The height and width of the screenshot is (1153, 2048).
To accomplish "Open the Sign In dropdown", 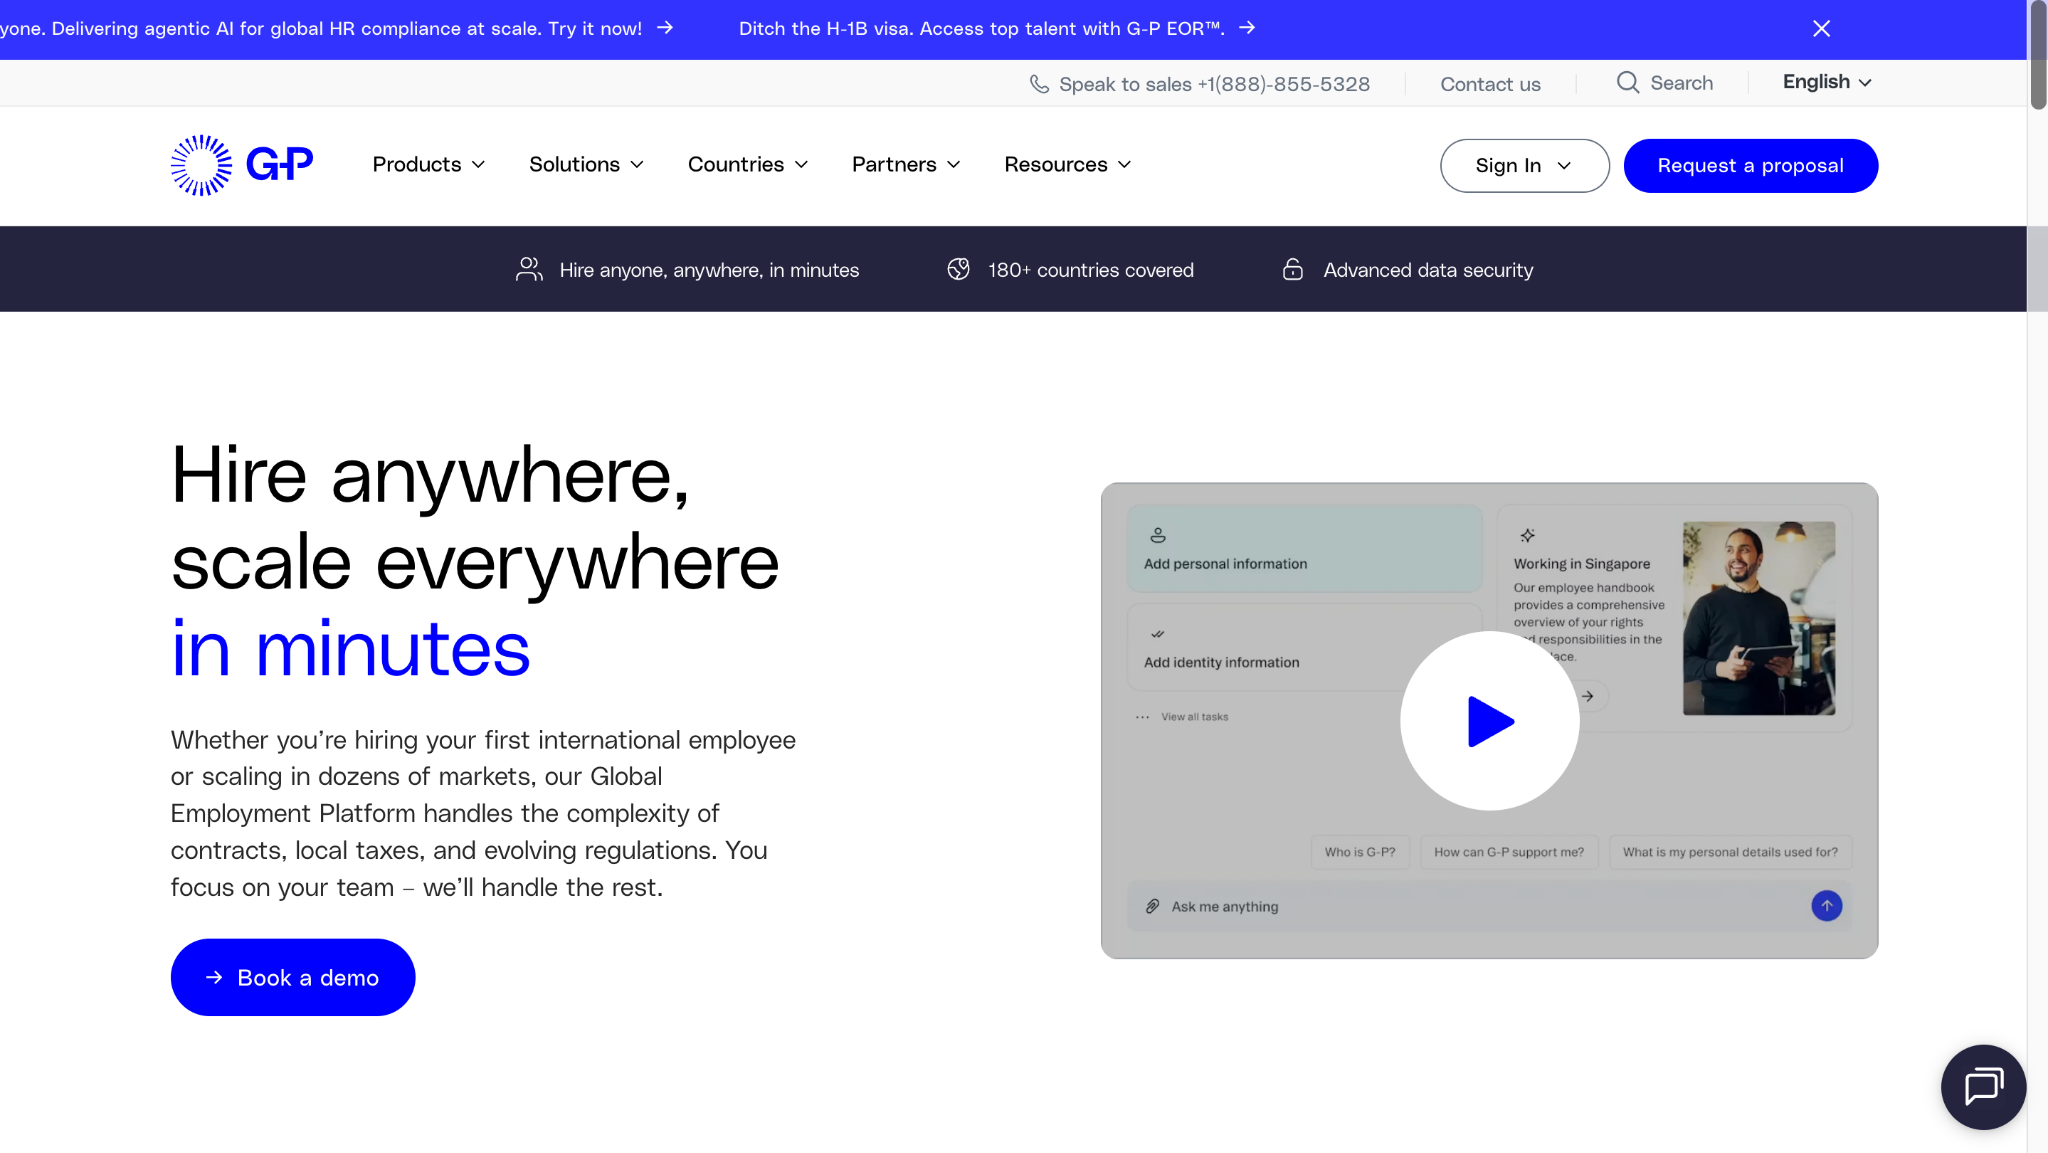I will coord(1524,166).
